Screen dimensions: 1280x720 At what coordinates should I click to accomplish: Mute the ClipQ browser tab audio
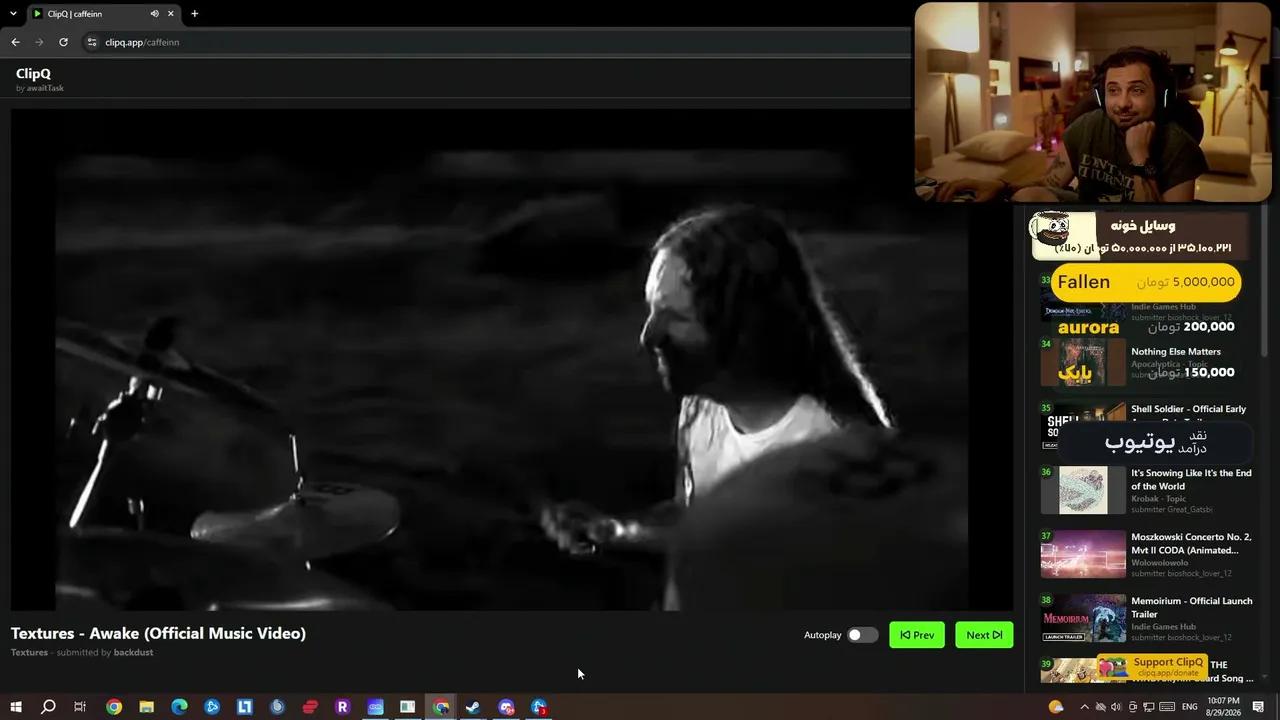[154, 14]
